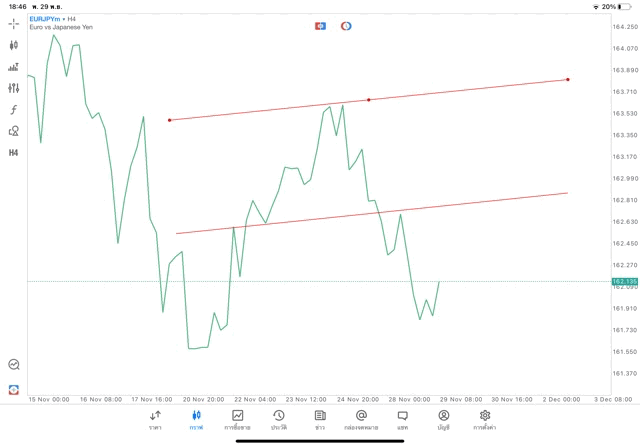This screenshot has height=447, width=640.
Task: Activate the crosshair cursor tool
Action: [x=13, y=23]
